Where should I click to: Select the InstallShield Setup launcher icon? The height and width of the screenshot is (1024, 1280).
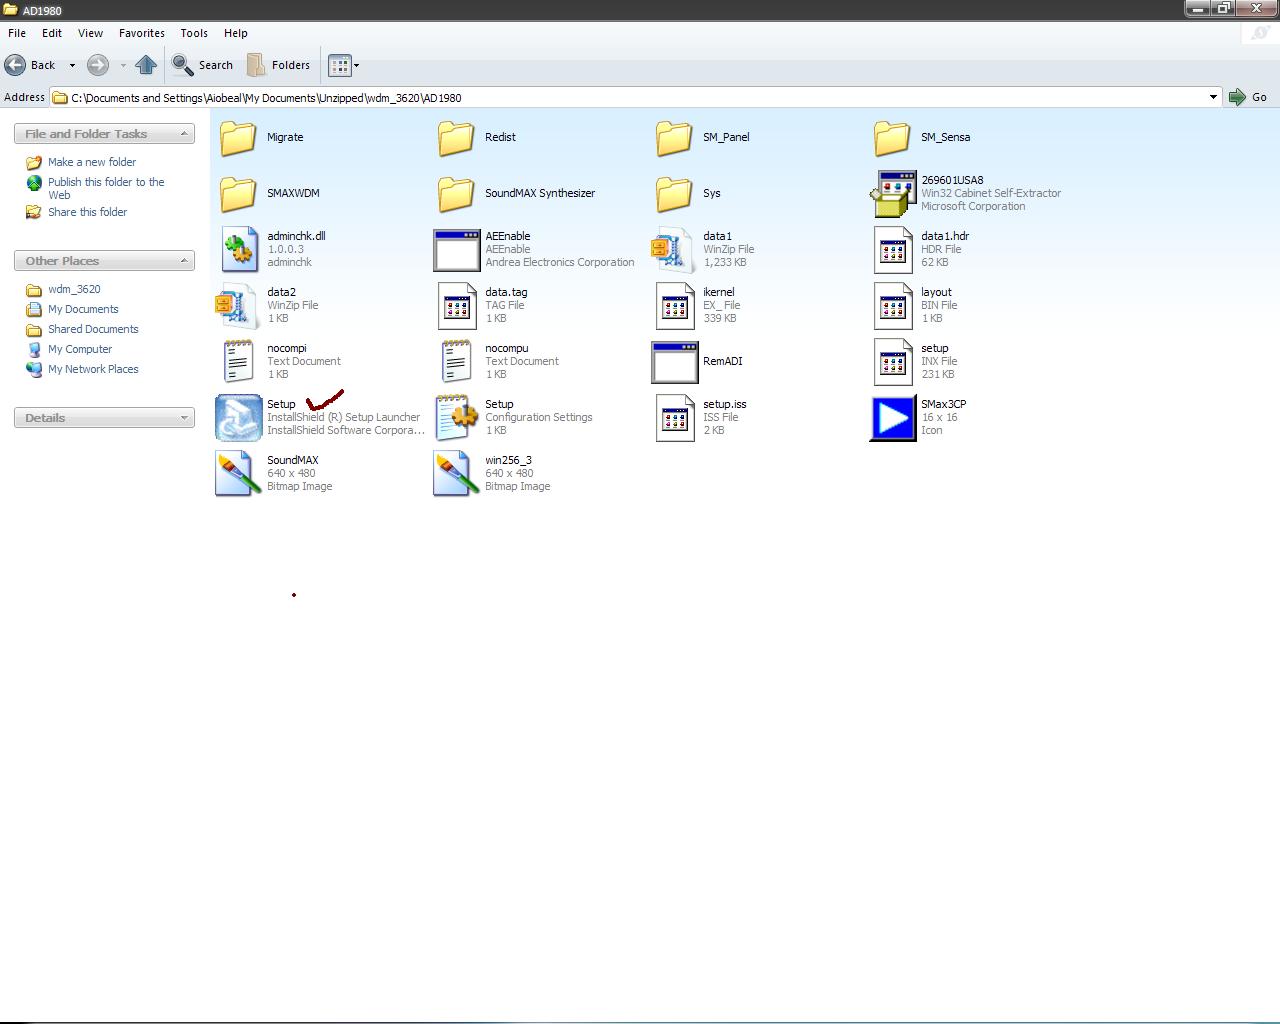tap(239, 418)
